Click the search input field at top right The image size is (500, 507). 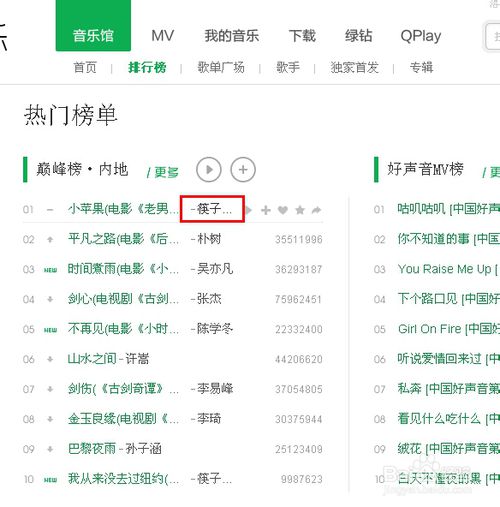coord(492,37)
